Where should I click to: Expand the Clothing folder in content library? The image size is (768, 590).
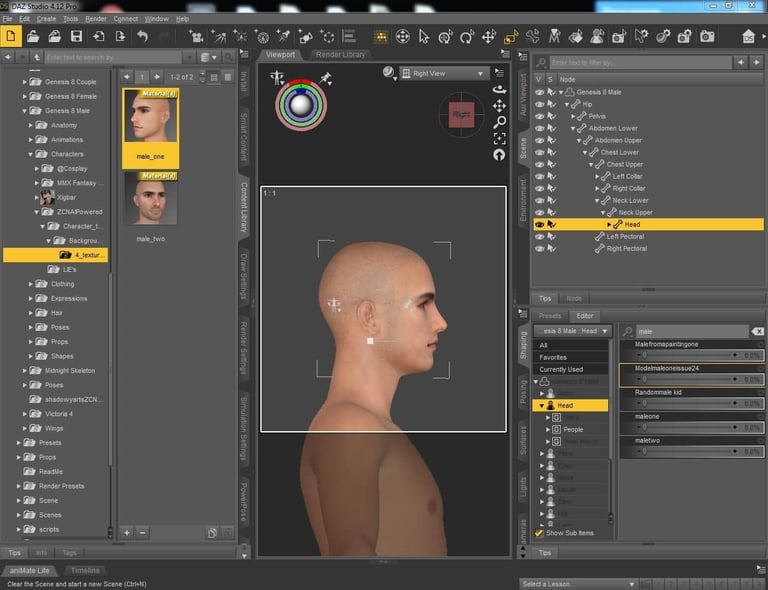(x=30, y=284)
